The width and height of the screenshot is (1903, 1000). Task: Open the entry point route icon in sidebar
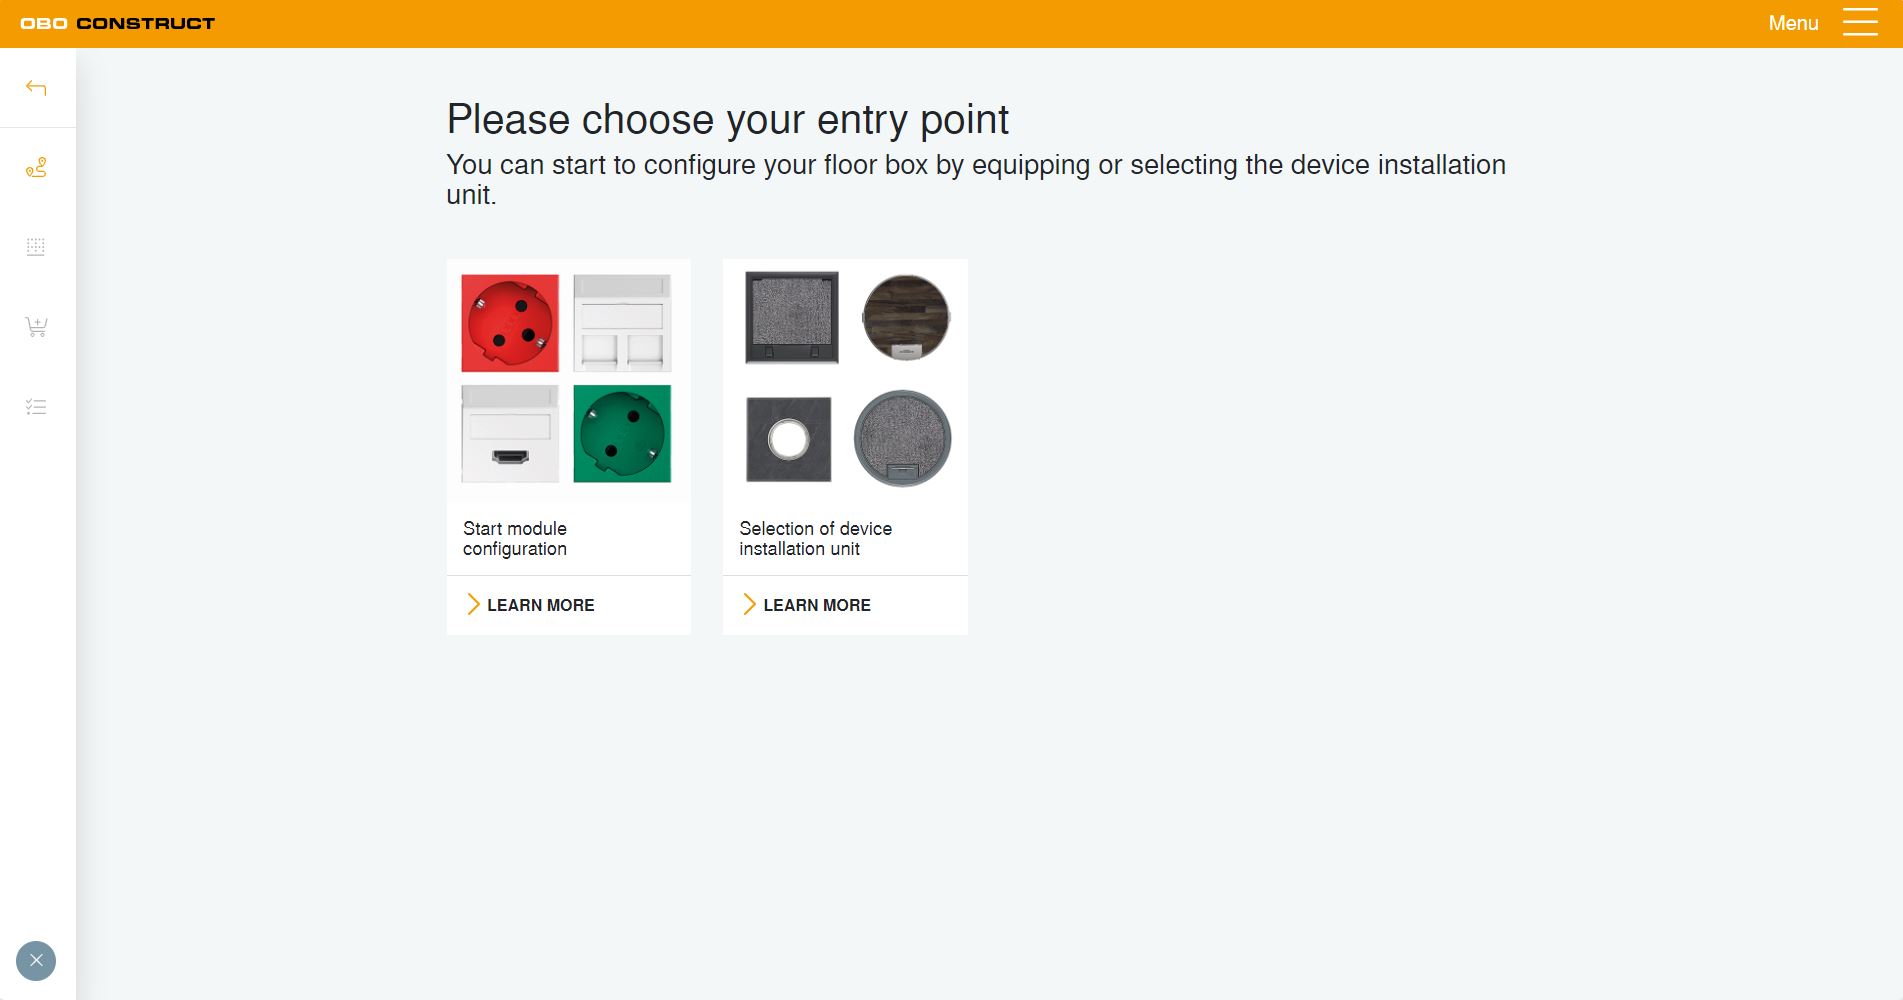36,168
